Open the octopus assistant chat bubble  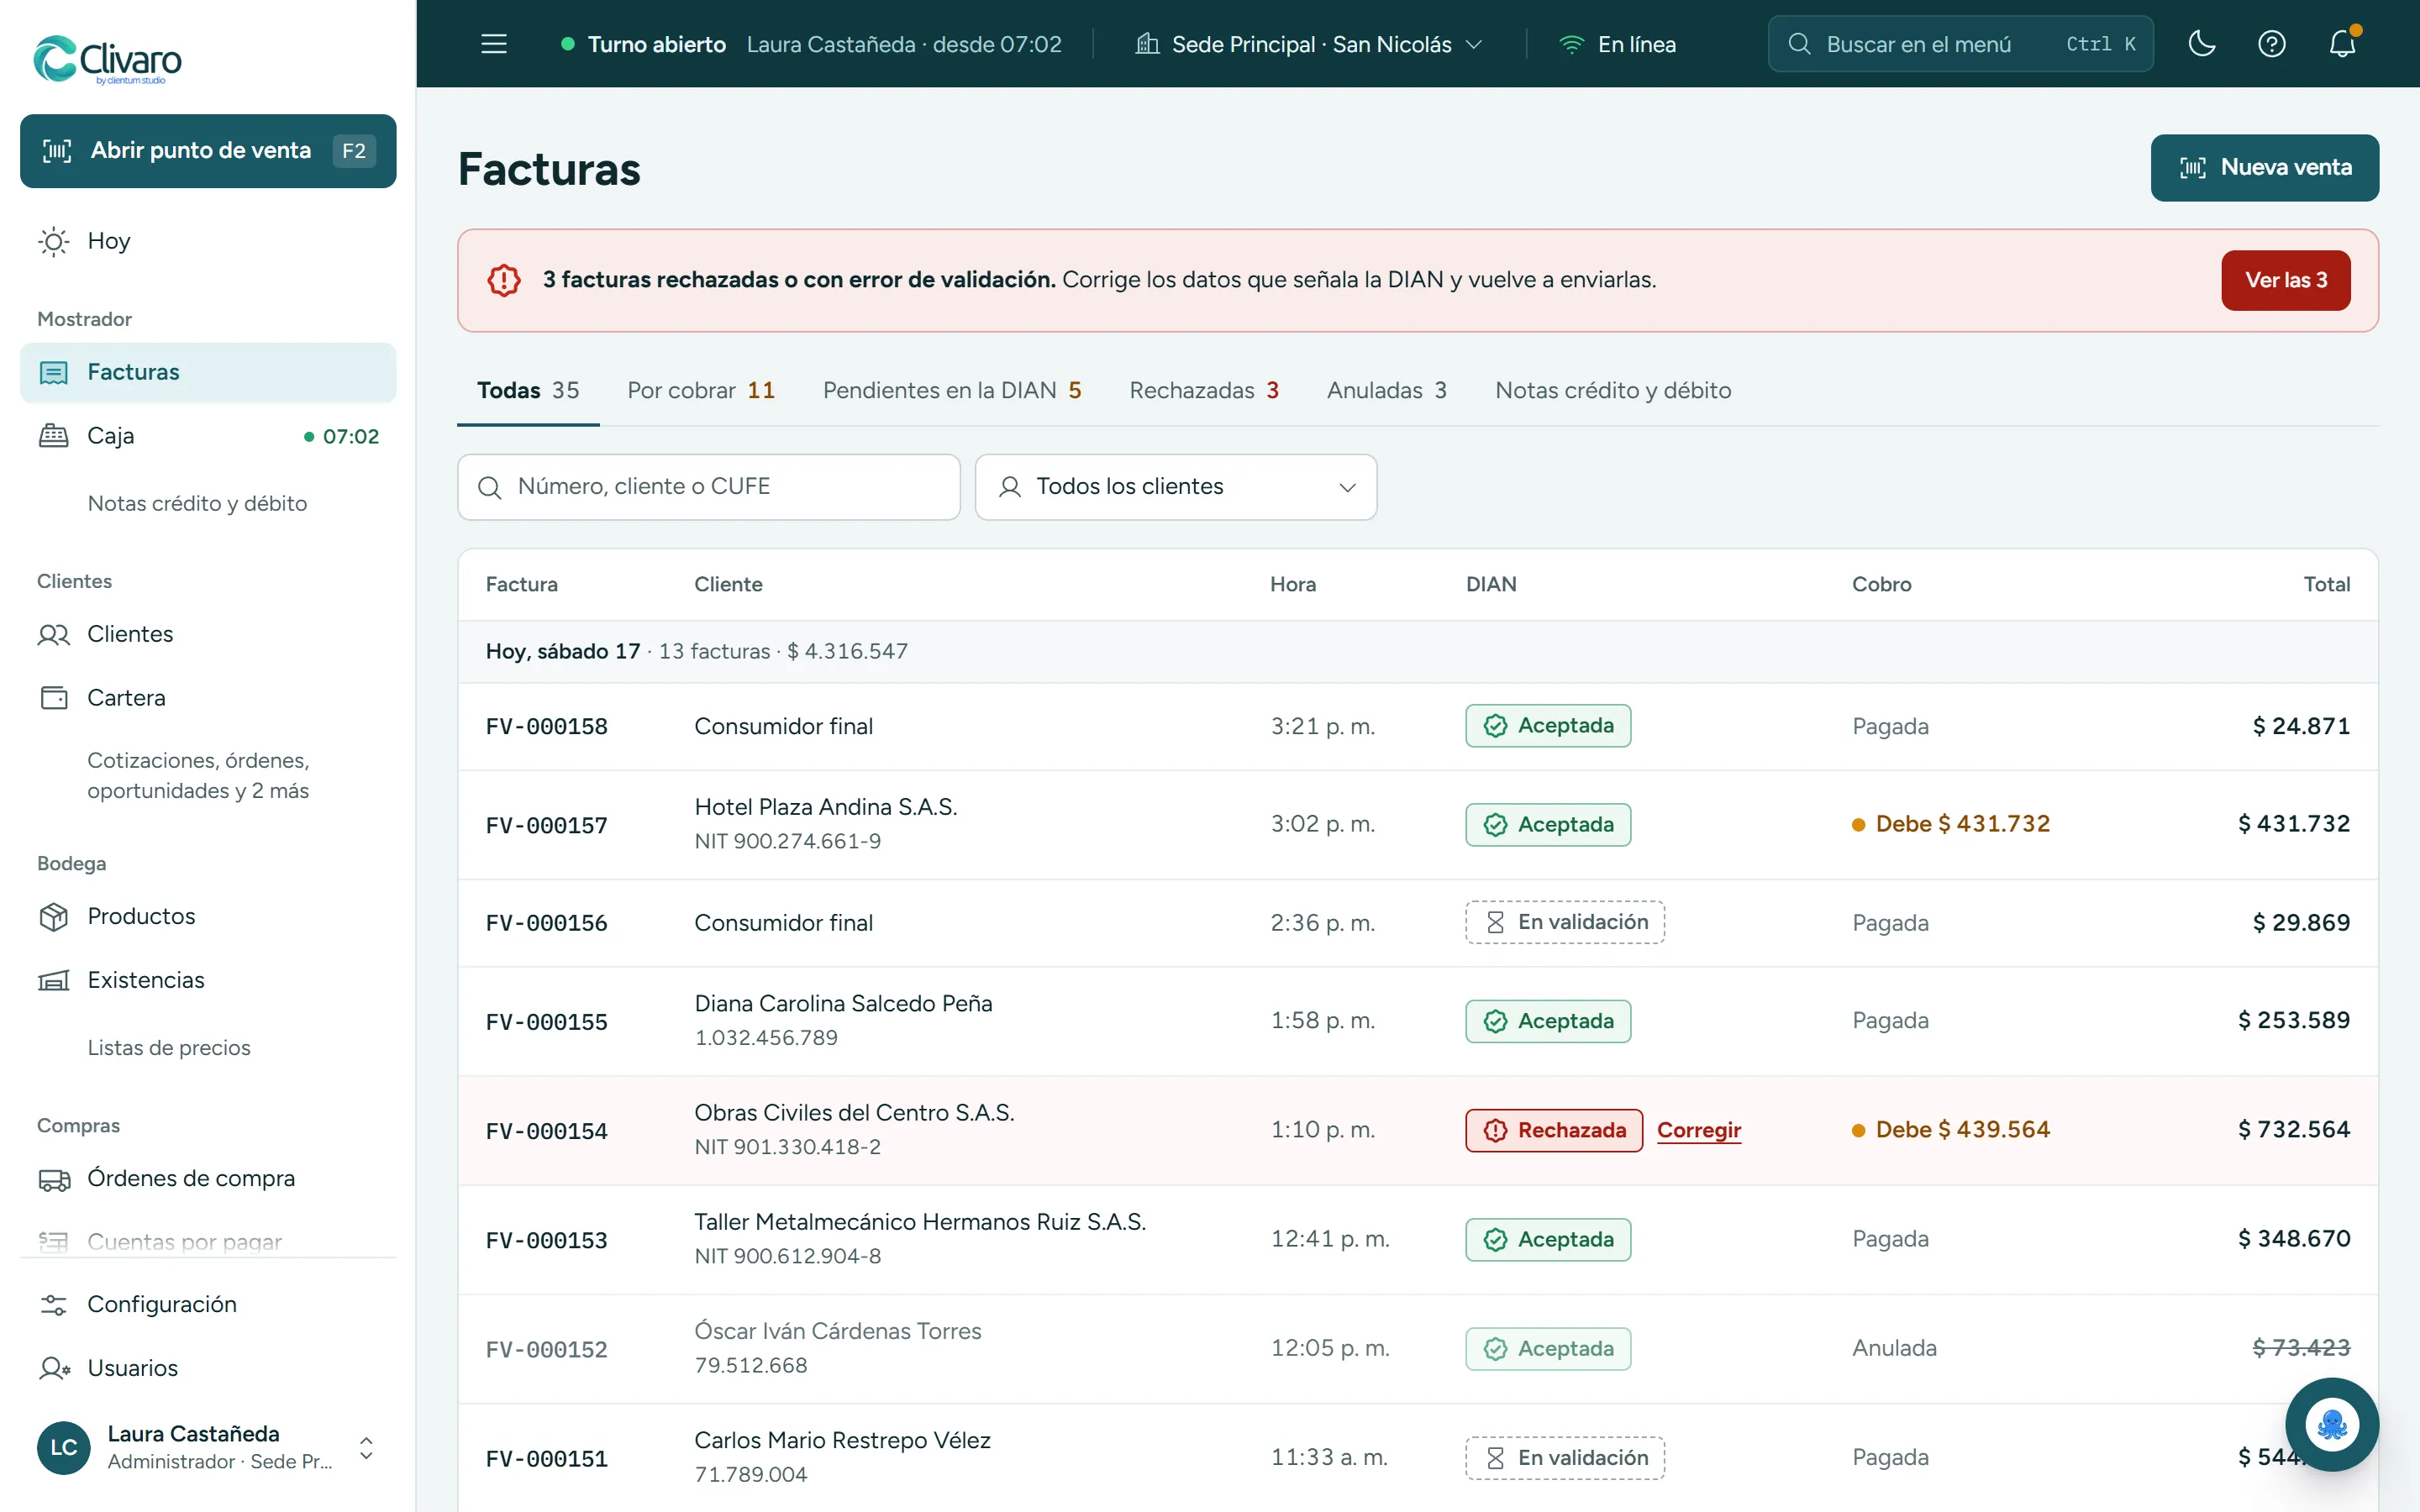(x=2332, y=1424)
